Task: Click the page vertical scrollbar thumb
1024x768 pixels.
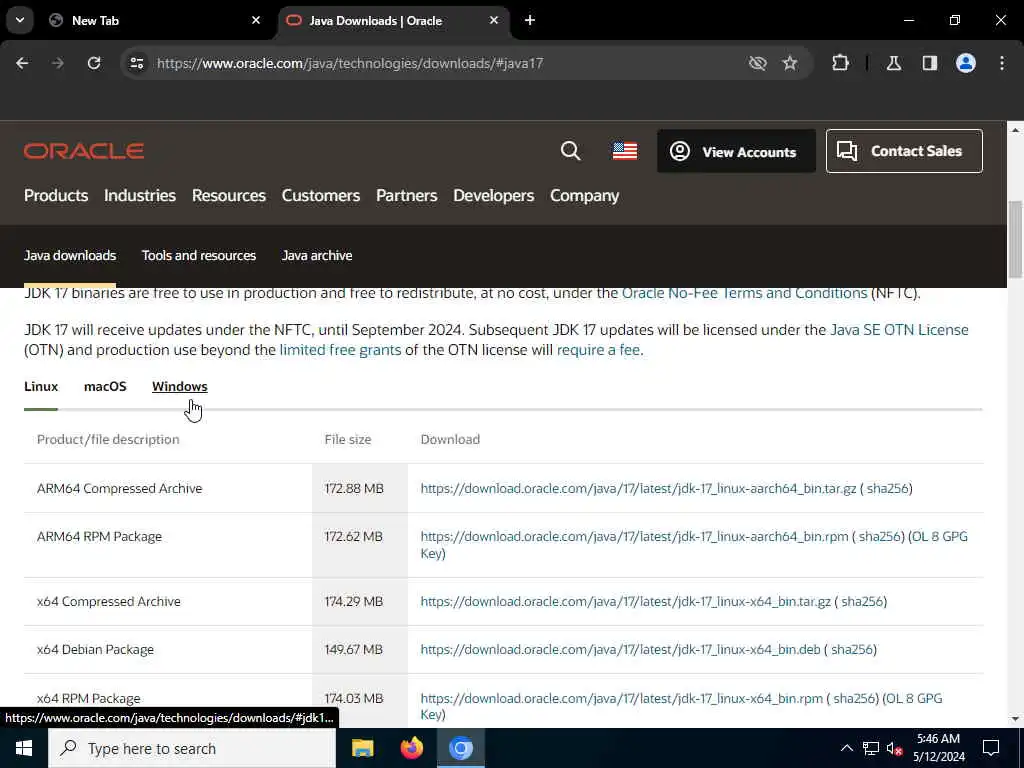Action: (1015, 238)
